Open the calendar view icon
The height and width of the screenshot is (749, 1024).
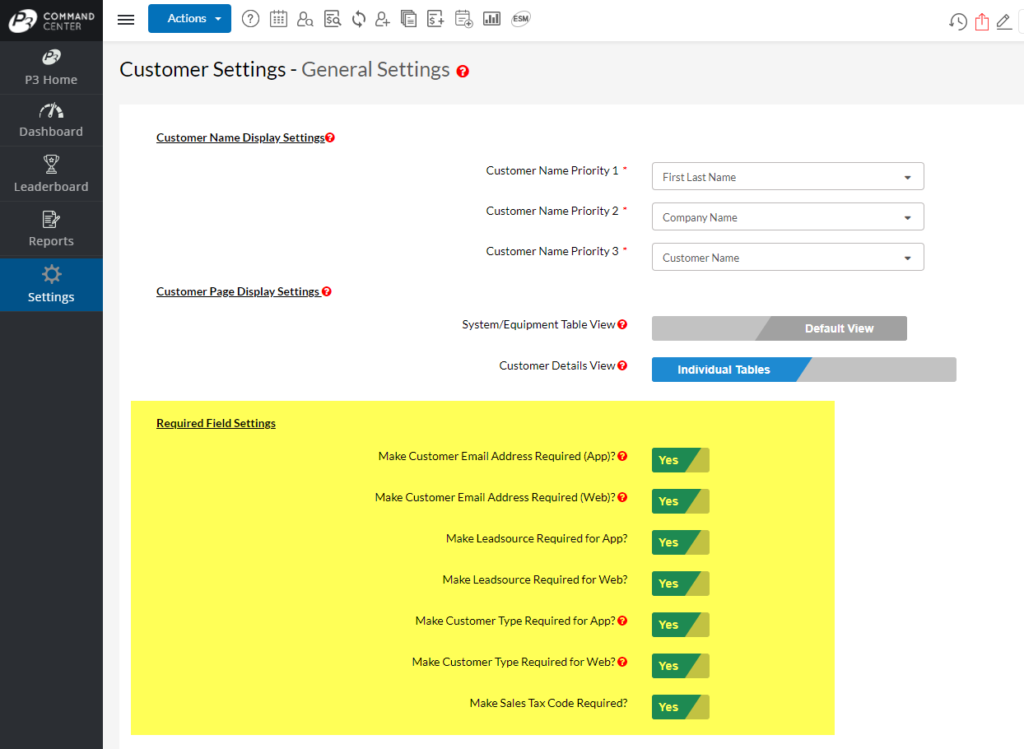tap(278, 19)
